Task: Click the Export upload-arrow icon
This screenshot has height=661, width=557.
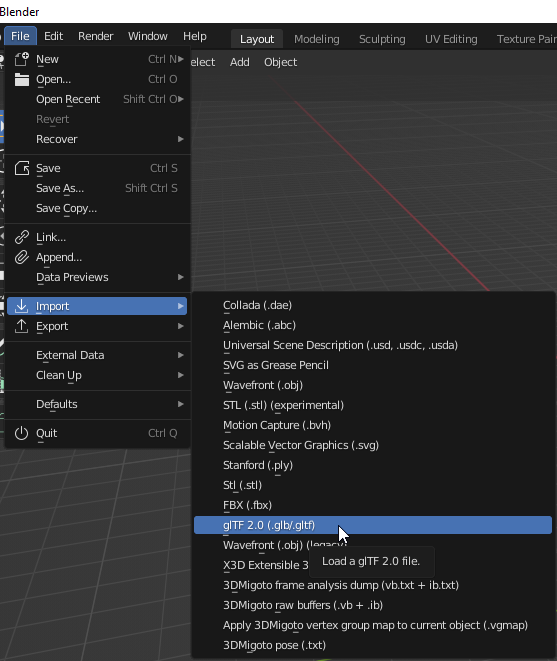Action: pos(22,326)
